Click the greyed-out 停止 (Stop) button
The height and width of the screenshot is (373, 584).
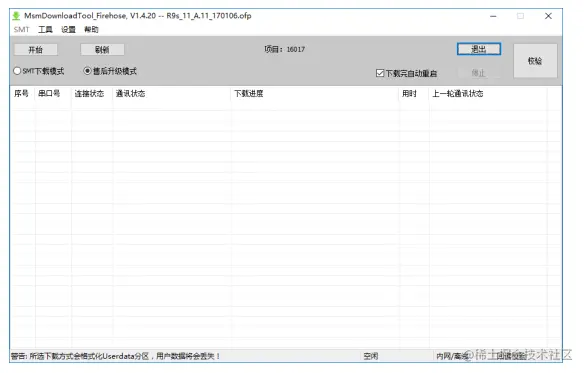(479, 73)
